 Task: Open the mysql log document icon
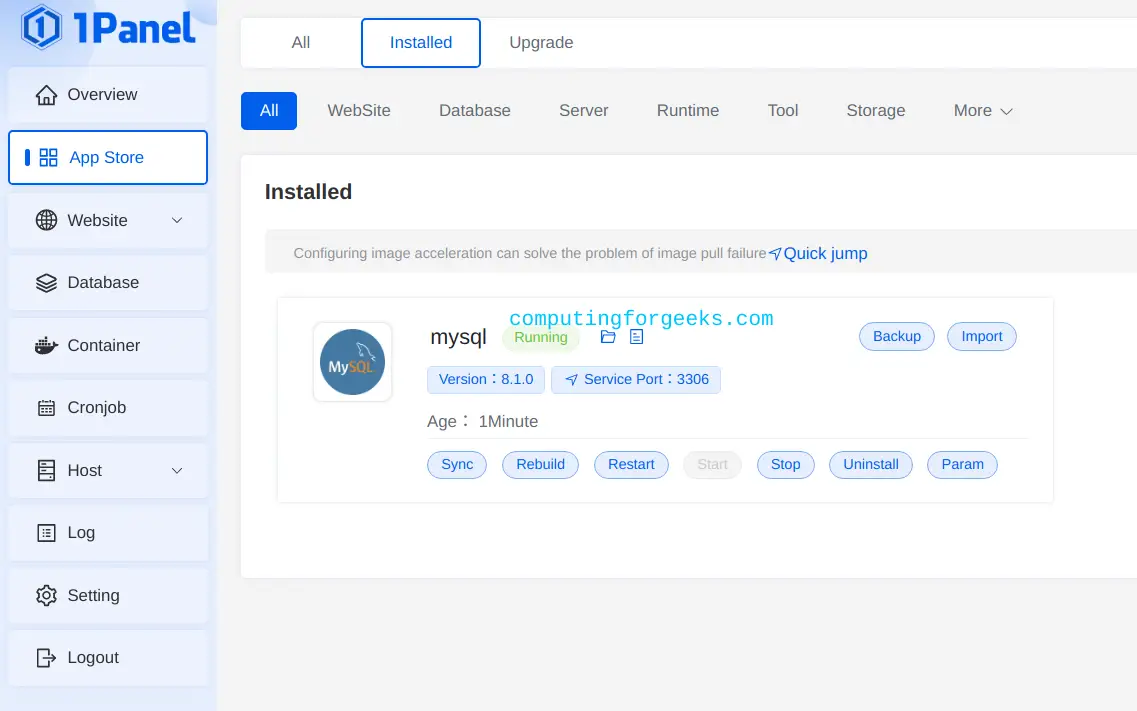(637, 337)
